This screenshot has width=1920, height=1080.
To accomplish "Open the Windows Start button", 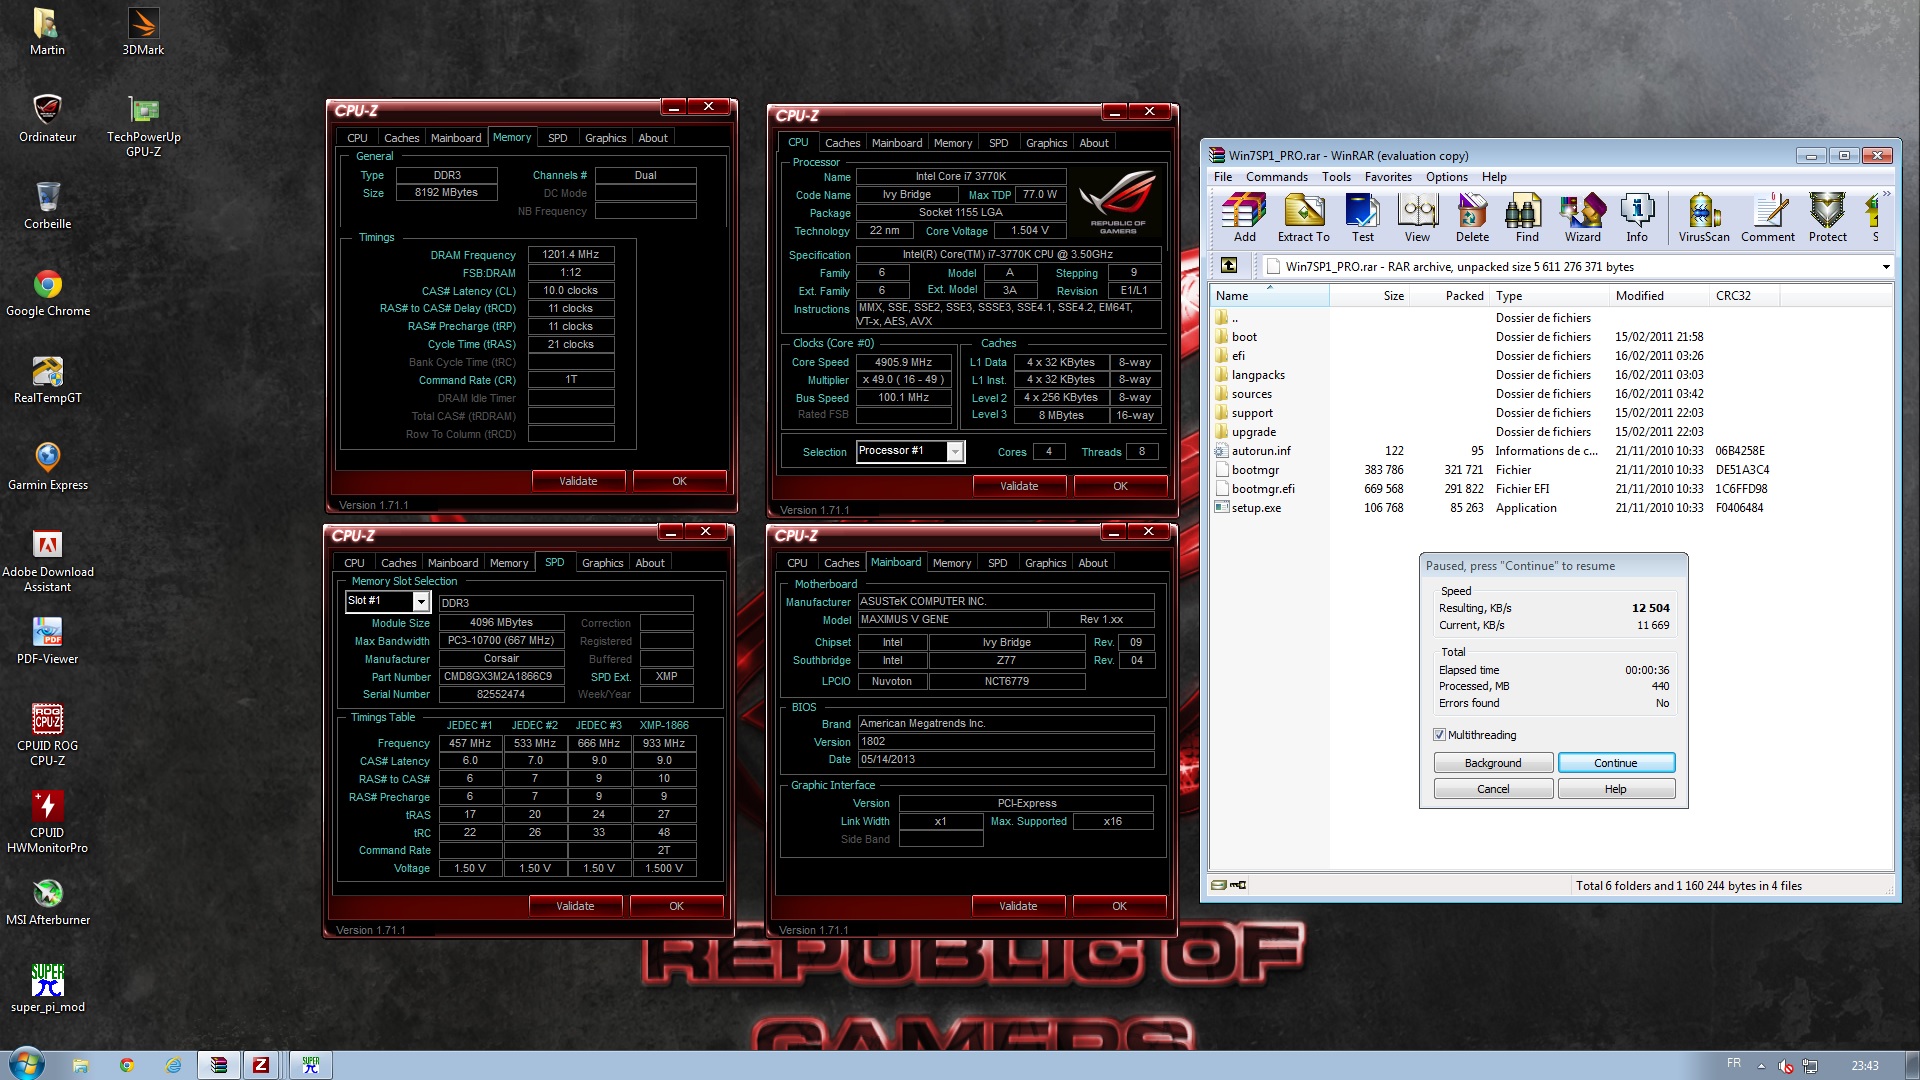I will [x=26, y=1064].
